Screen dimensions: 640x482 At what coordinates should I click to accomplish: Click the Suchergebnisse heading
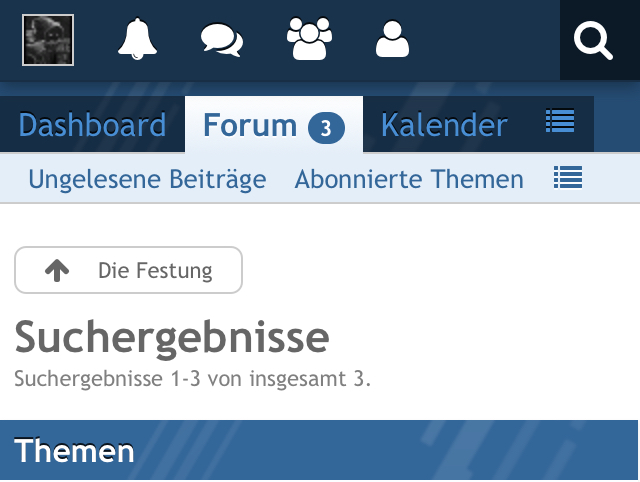tap(172, 339)
